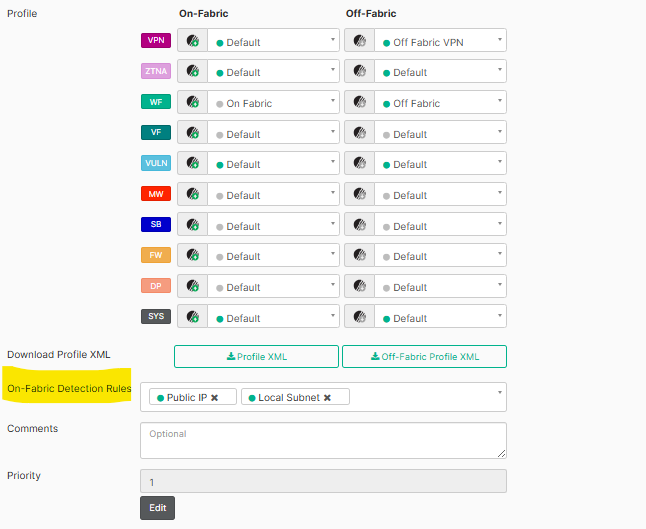Expand the On-Fabric ZTNA Default dropdown

273,71
